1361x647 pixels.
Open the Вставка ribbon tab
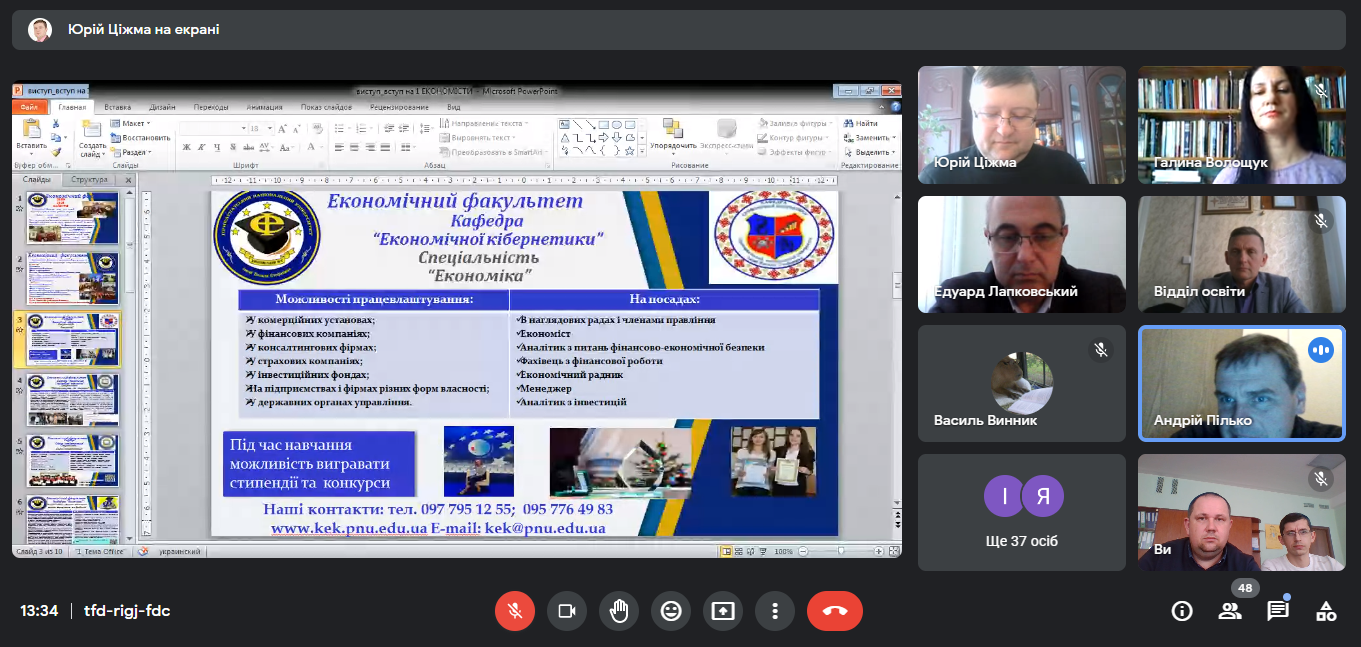(118, 107)
